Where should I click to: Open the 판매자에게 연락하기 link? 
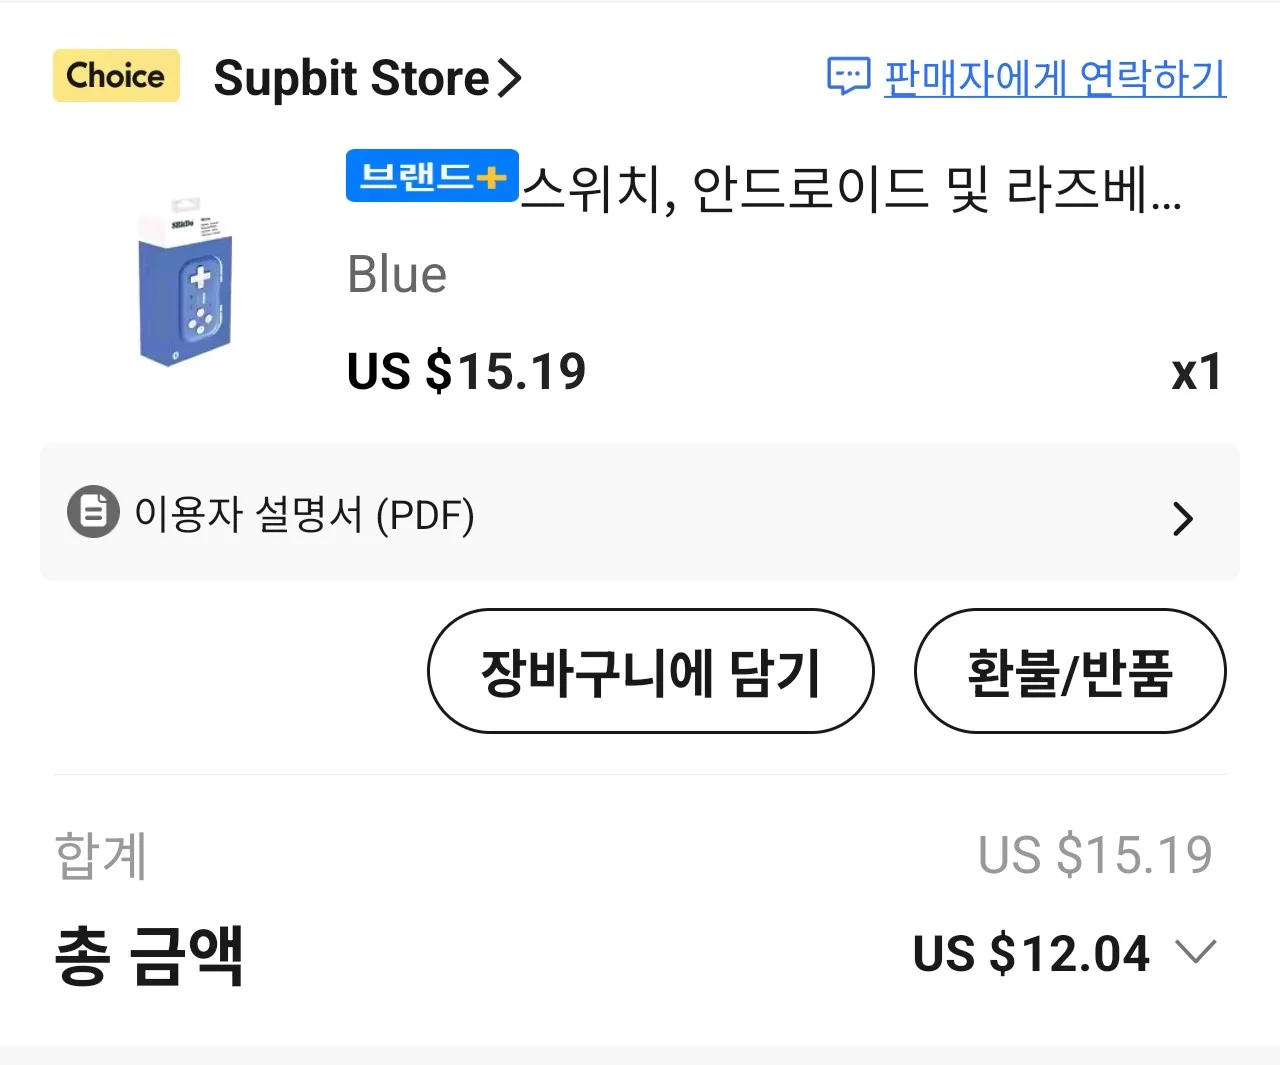click(x=1054, y=78)
